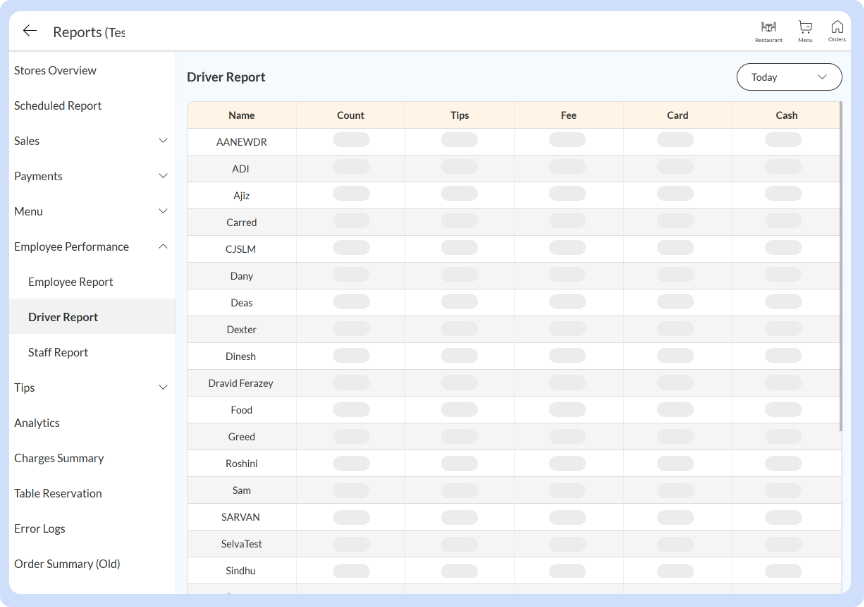Go to Orders home icon
This screenshot has width=864, height=607.
click(837, 30)
